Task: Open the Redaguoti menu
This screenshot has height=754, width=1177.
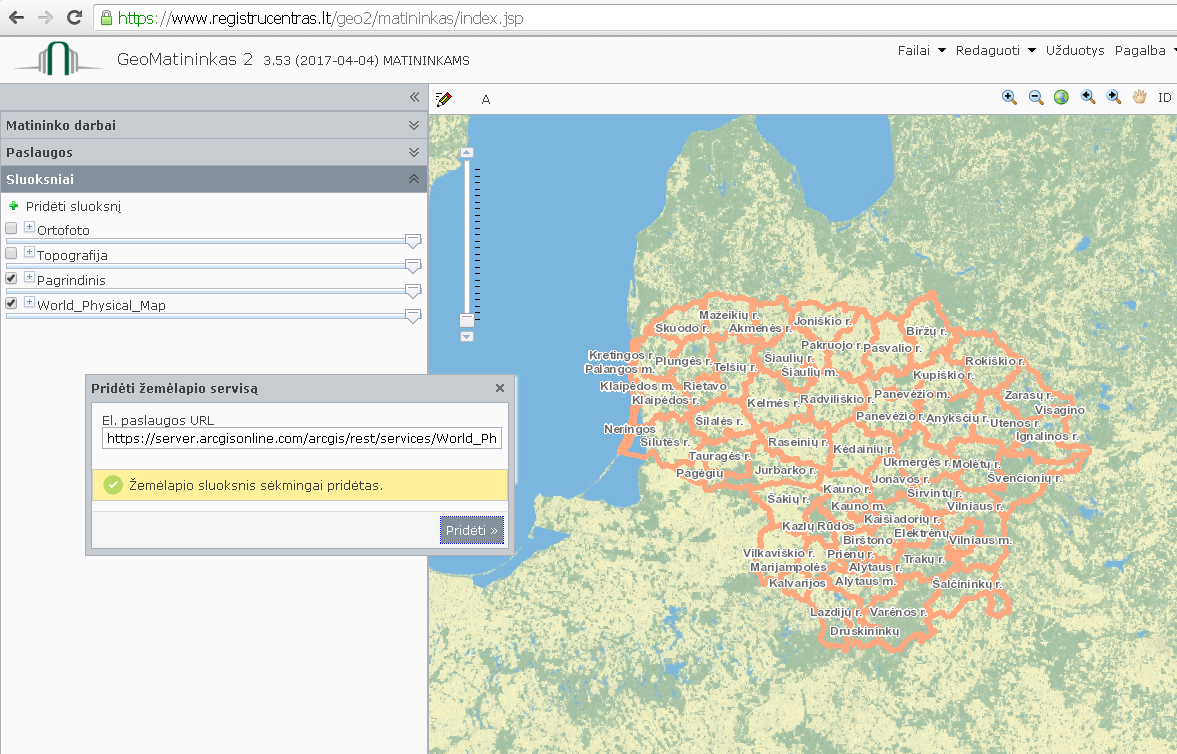Action: click(x=995, y=50)
